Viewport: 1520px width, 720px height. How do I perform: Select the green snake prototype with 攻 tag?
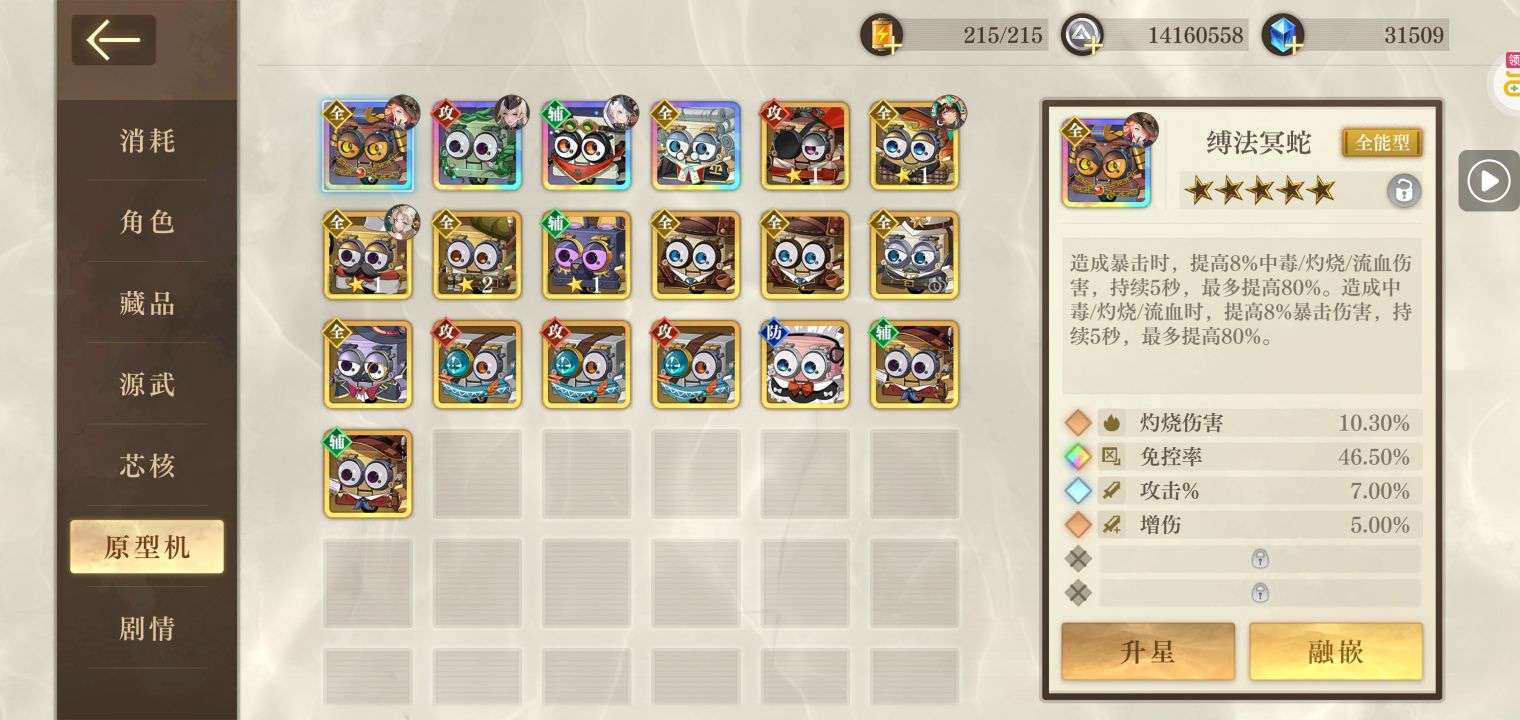[477, 145]
